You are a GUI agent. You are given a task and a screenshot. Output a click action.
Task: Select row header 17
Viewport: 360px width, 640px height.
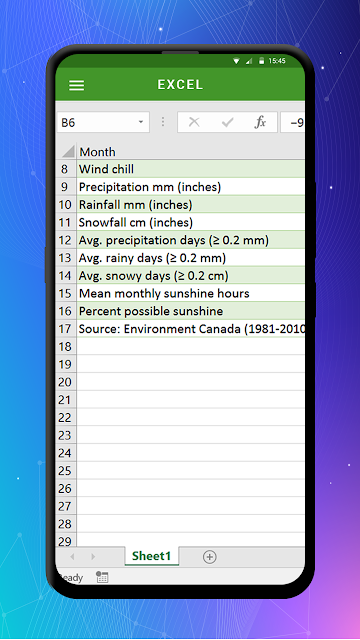pyautogui.click(x=66, y=329)
